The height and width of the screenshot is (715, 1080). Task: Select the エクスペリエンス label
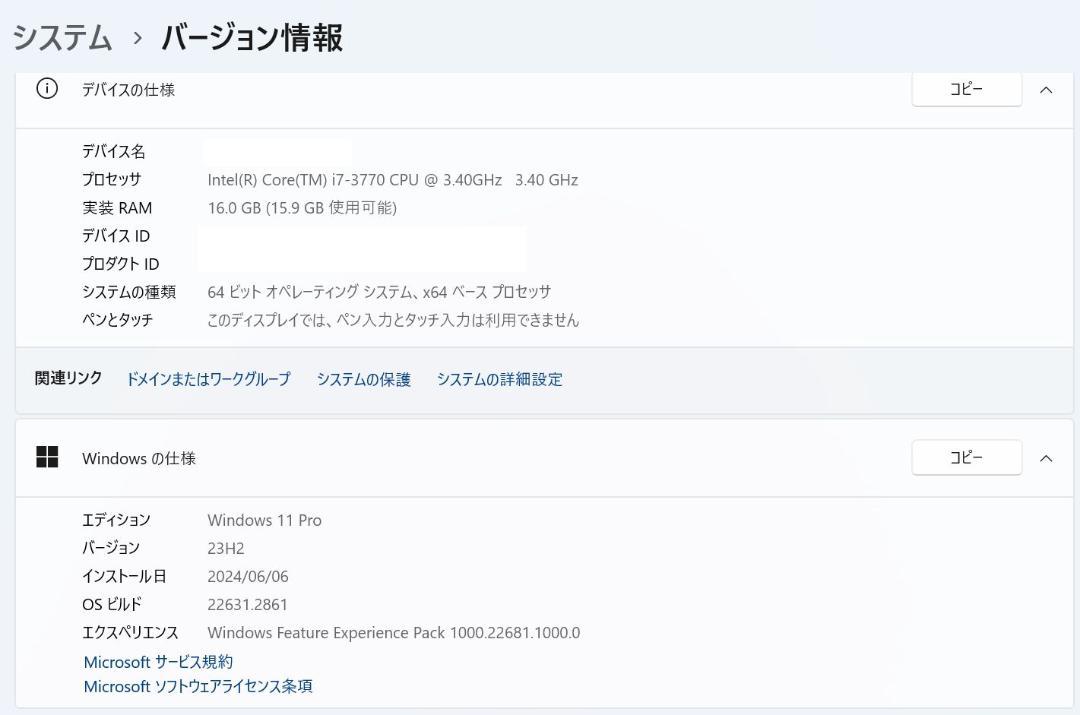(130, 632)
